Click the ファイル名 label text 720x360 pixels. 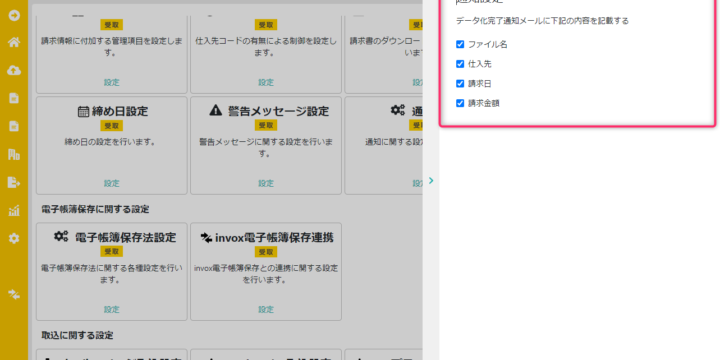(488, 45)
